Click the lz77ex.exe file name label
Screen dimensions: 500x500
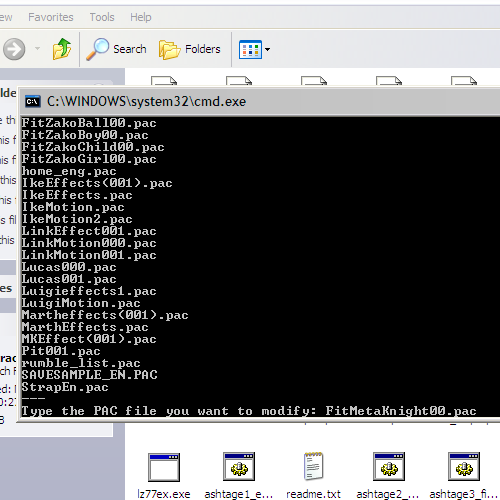click(164, 494)
